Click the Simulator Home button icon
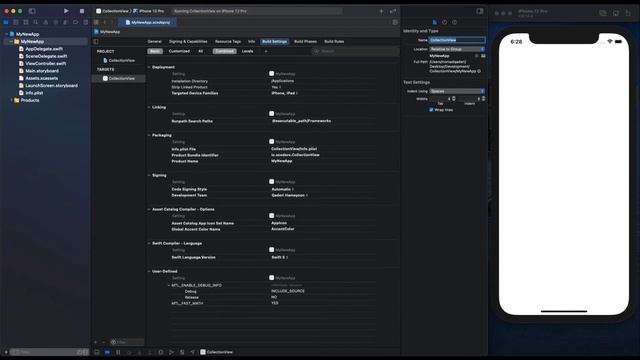The height and width of the screenshot is (360, 640). (616, 13)
